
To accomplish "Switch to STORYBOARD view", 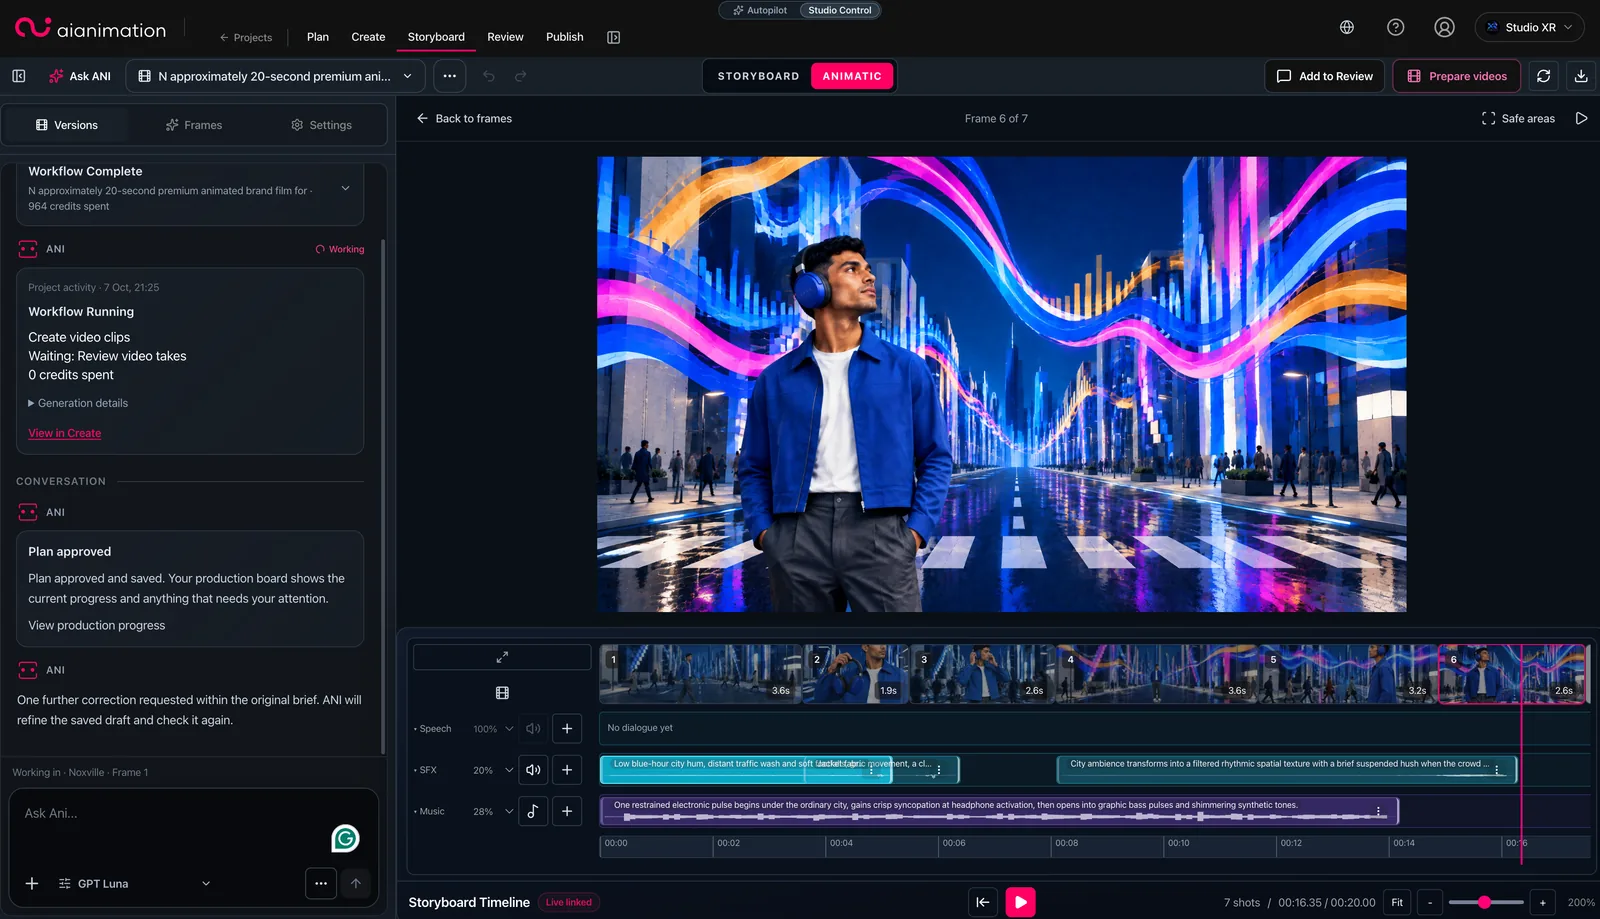I will pyautogui.click(x=758, y=76).
